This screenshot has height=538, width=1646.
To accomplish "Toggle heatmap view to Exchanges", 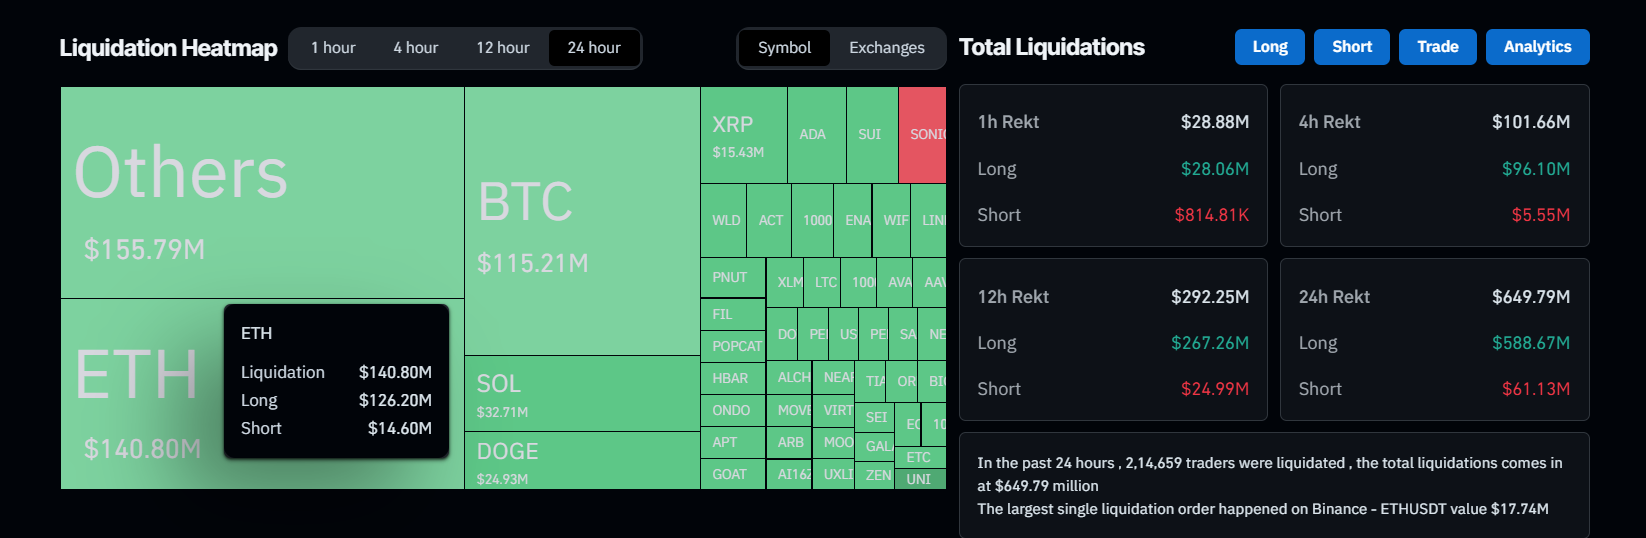I will point(887,48).
